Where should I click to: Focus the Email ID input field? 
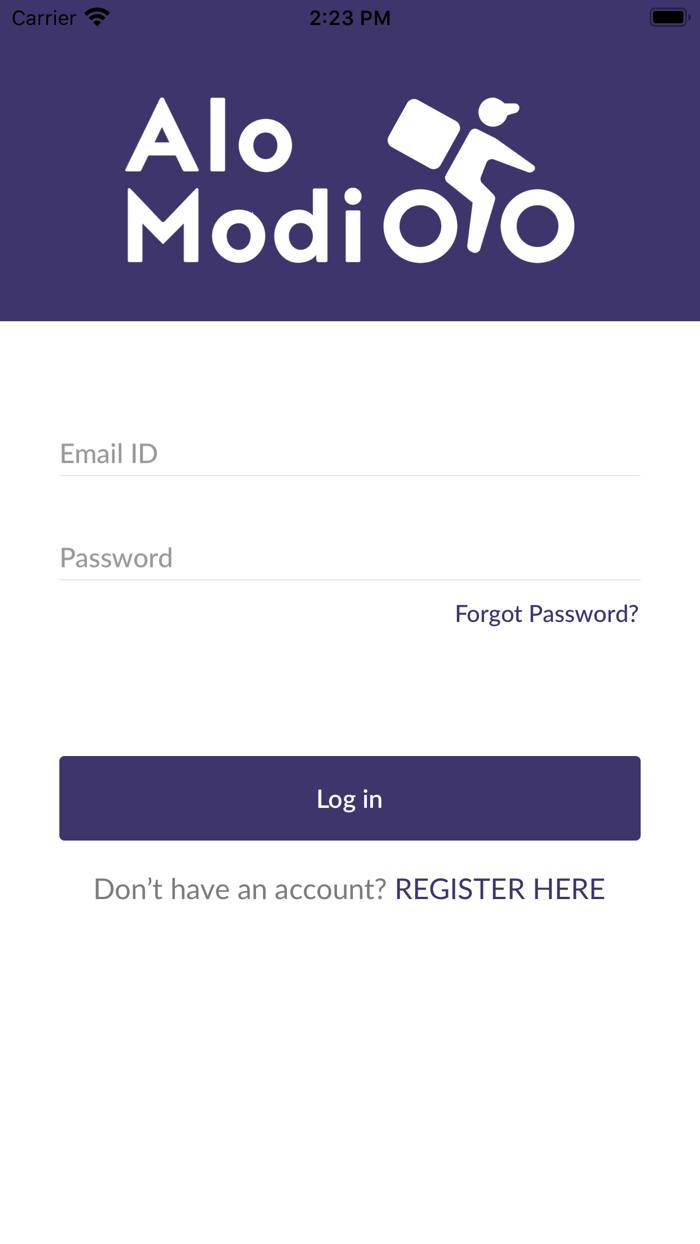(349, 454)
